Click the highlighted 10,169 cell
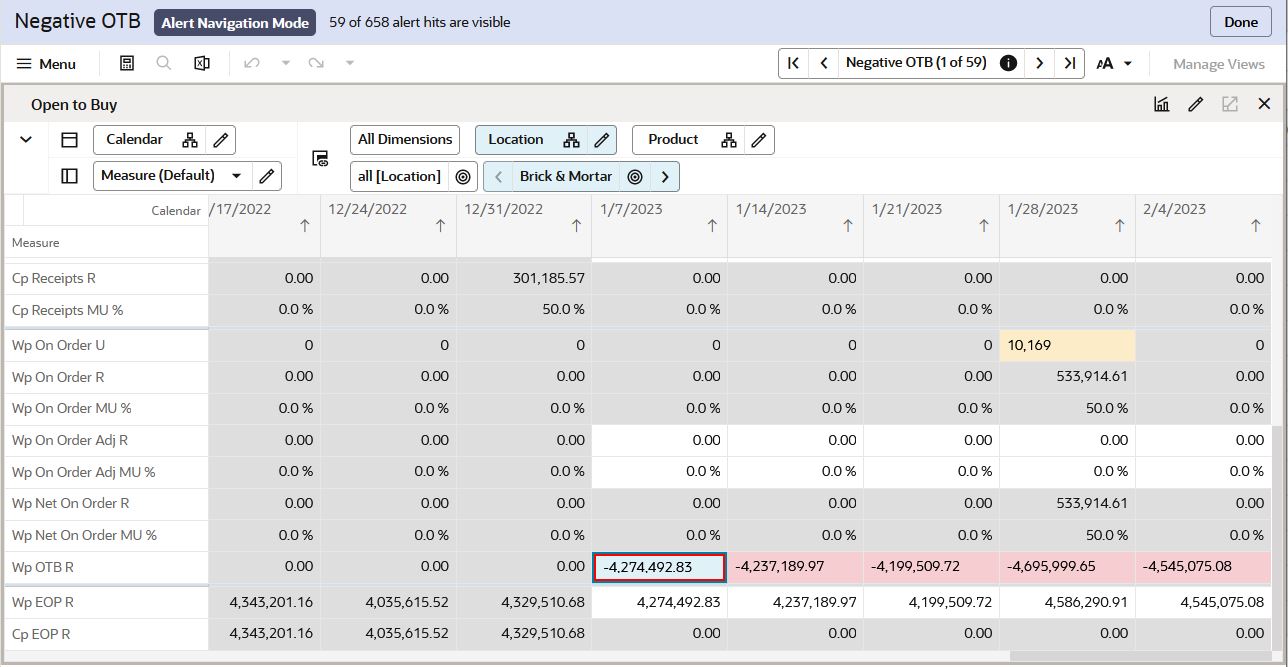1288x667 pixels. pos(1067,345)
